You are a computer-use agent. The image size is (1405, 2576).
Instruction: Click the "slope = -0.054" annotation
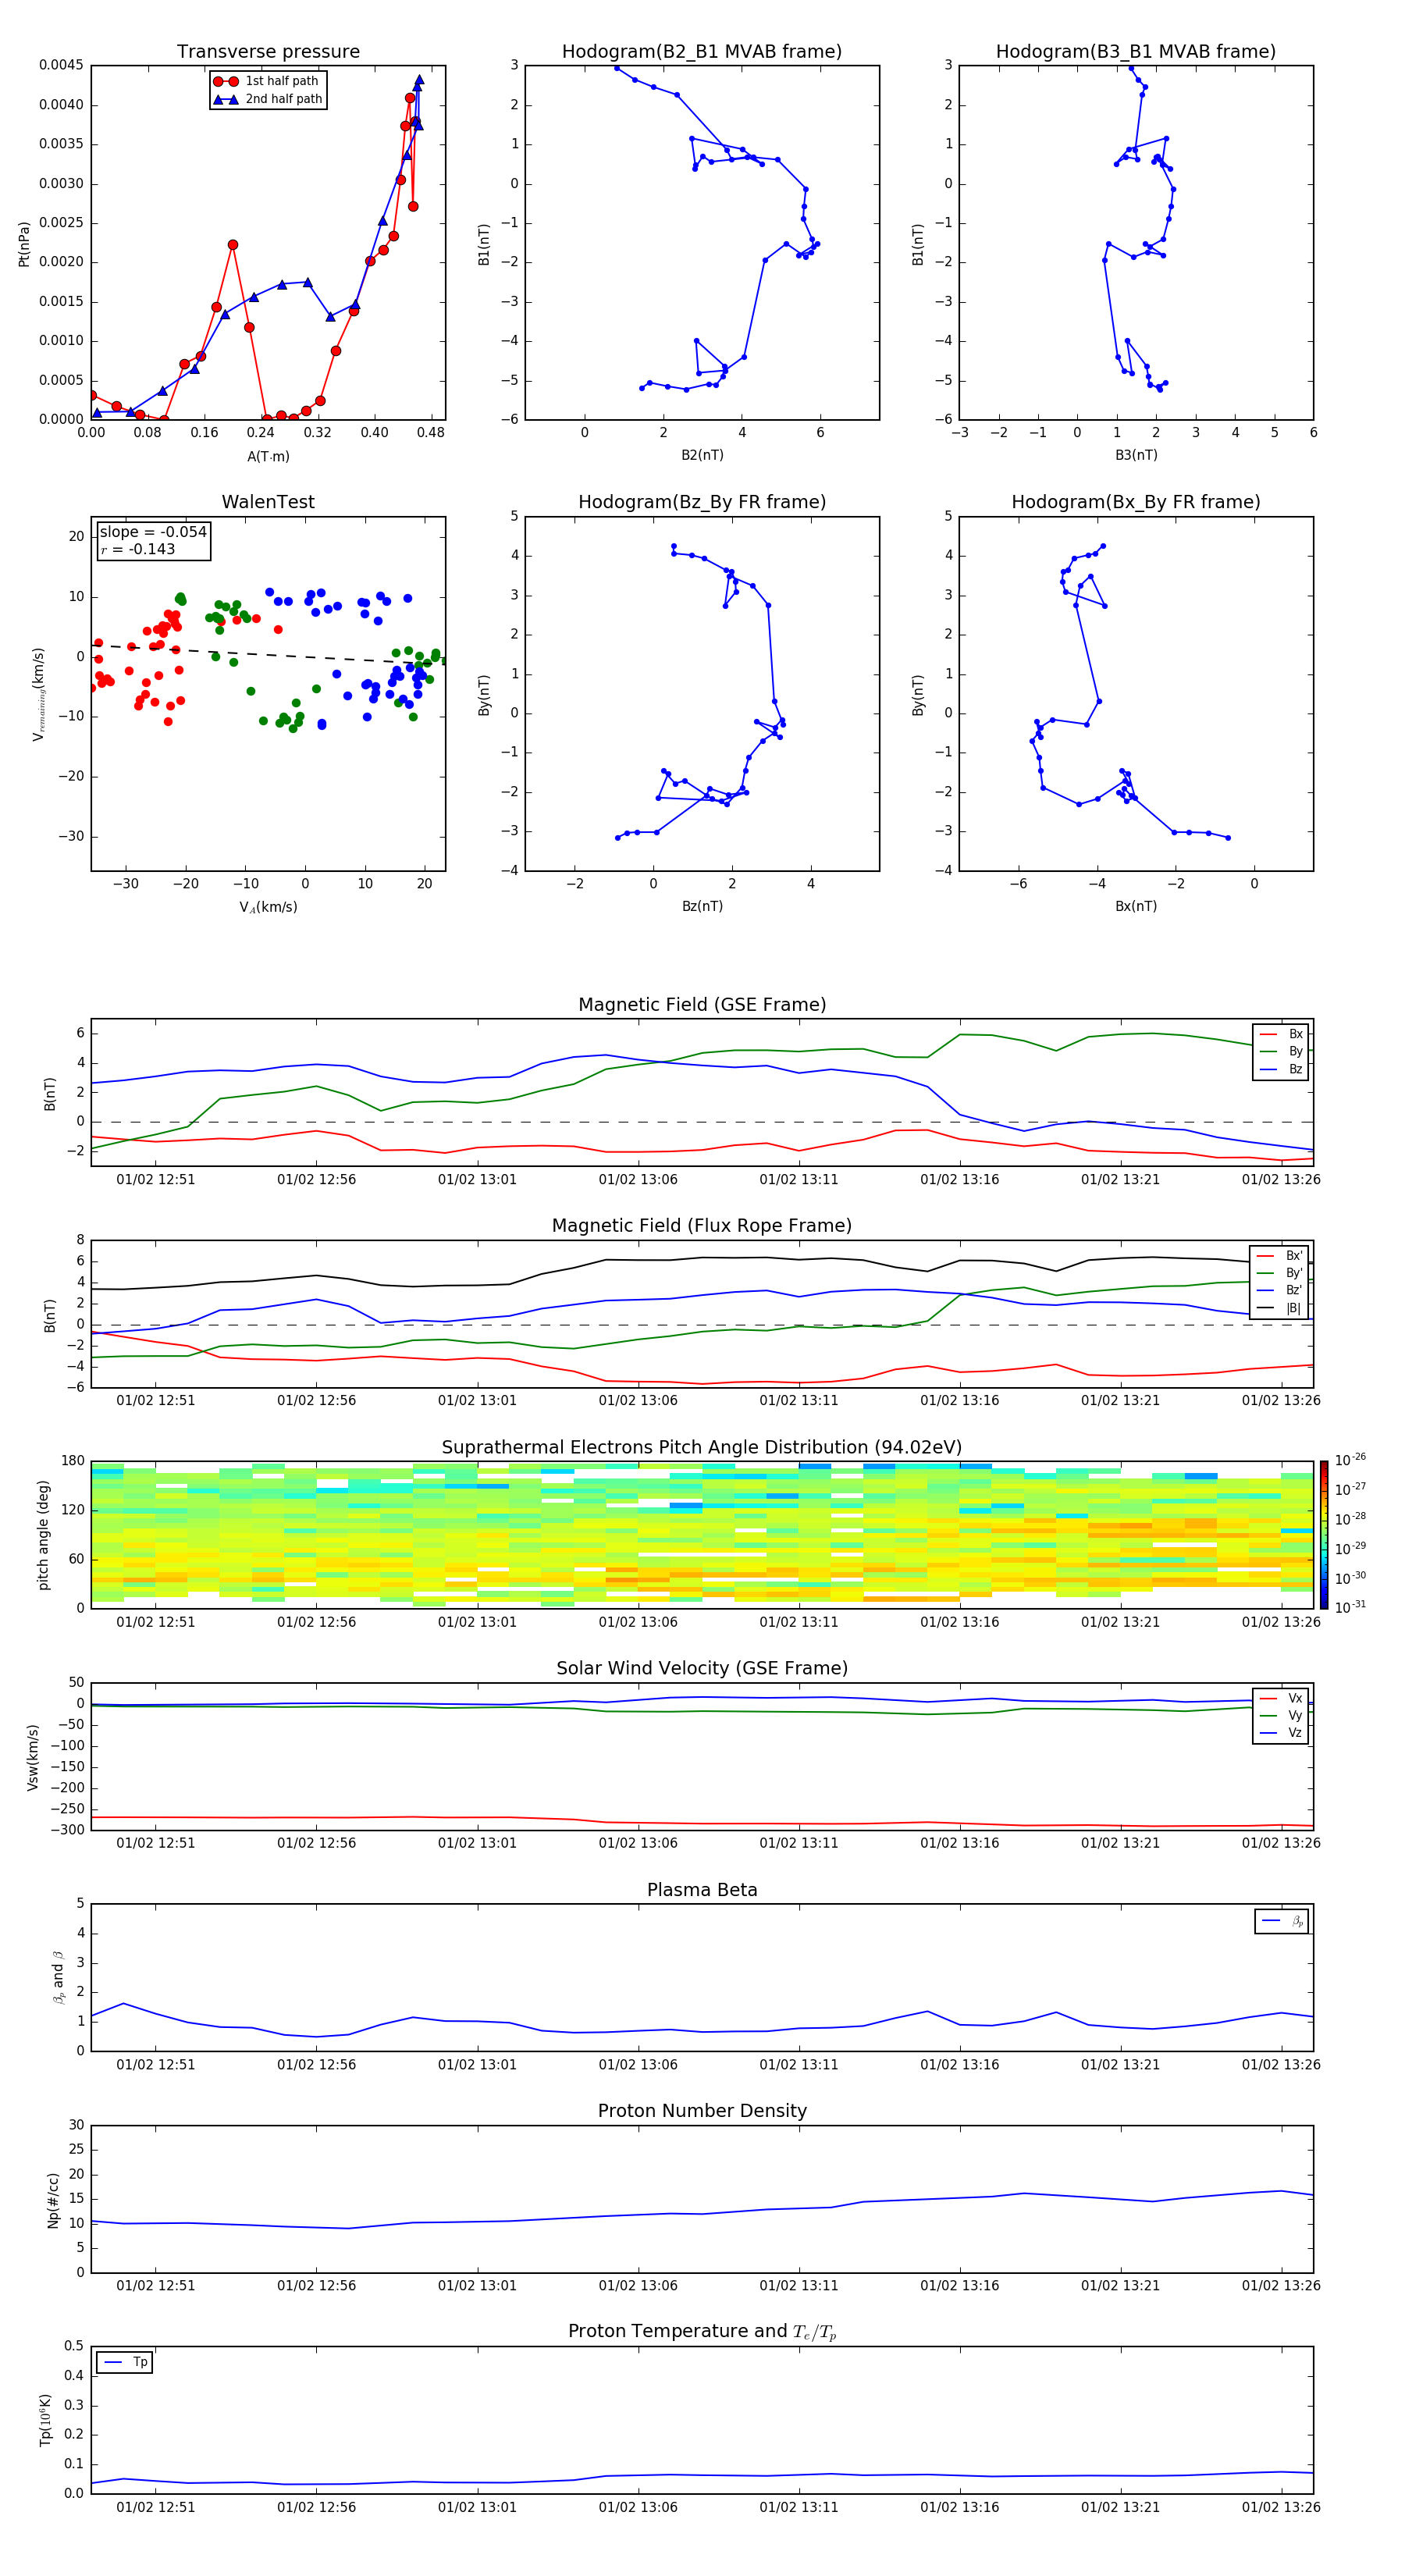click(x=153, y=532)
